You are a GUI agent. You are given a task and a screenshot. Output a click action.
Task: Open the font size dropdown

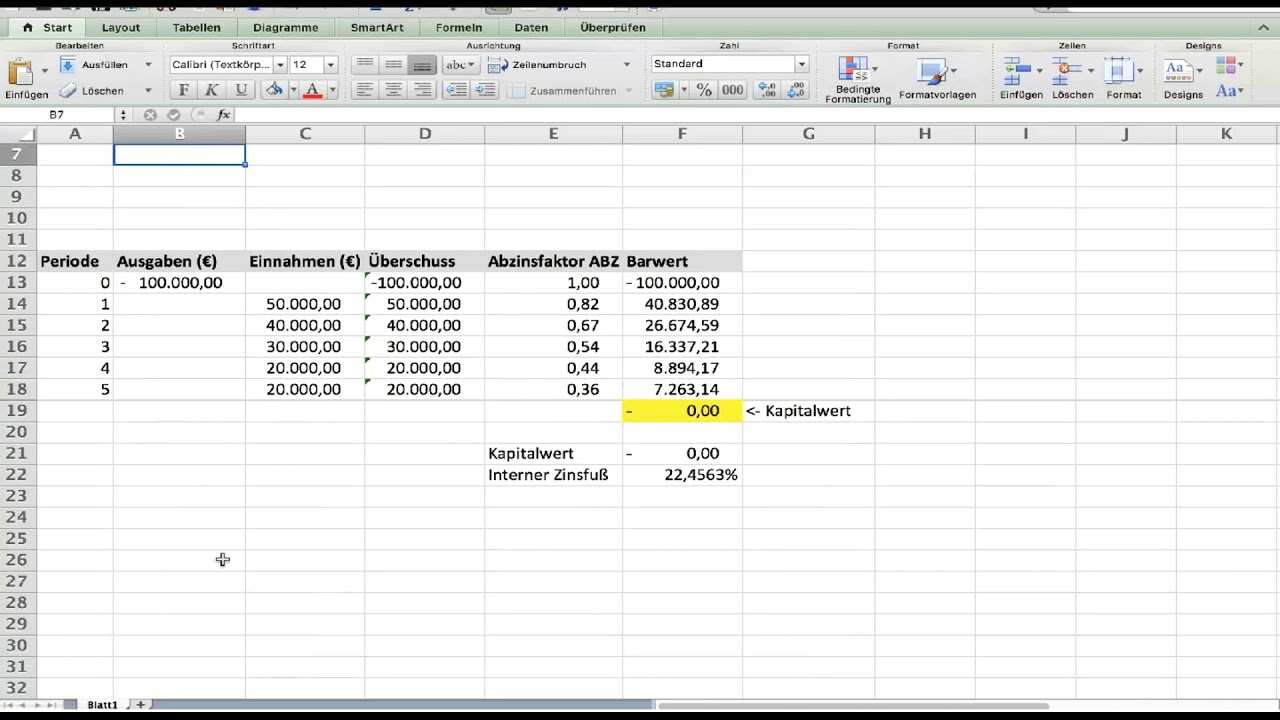(x=331, y=64)
